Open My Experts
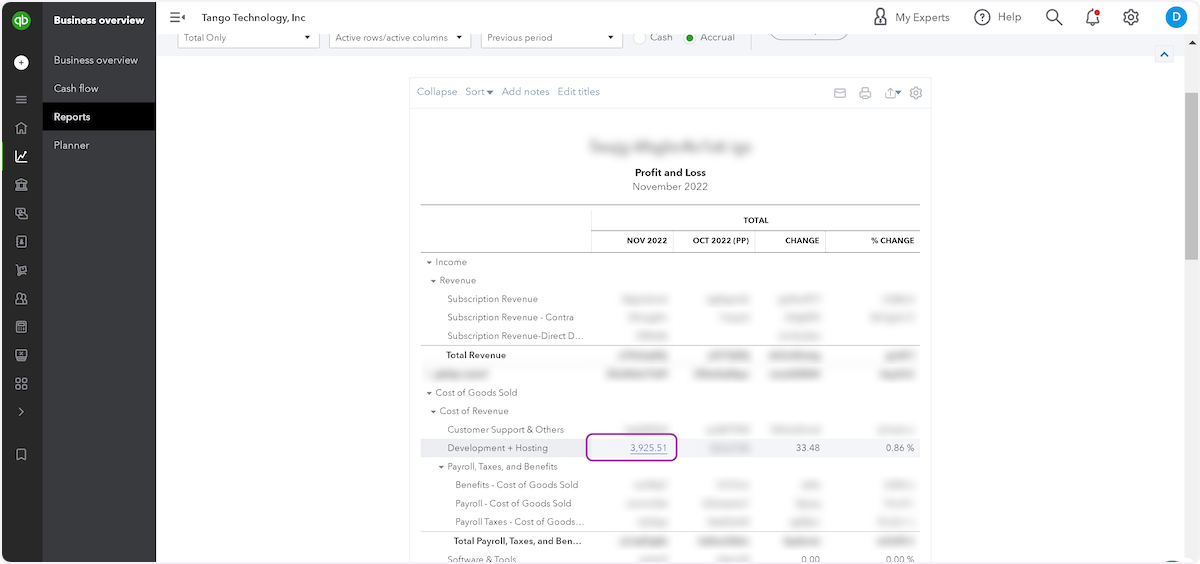 911,17
